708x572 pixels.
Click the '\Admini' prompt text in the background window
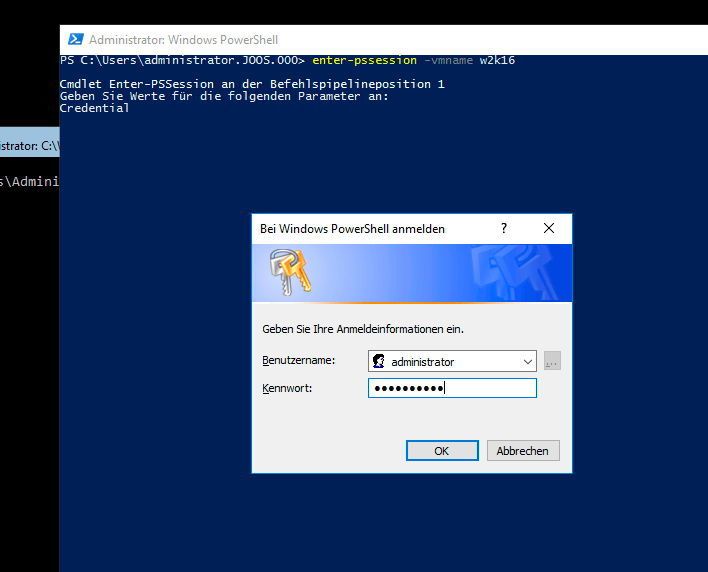(29, 181)
